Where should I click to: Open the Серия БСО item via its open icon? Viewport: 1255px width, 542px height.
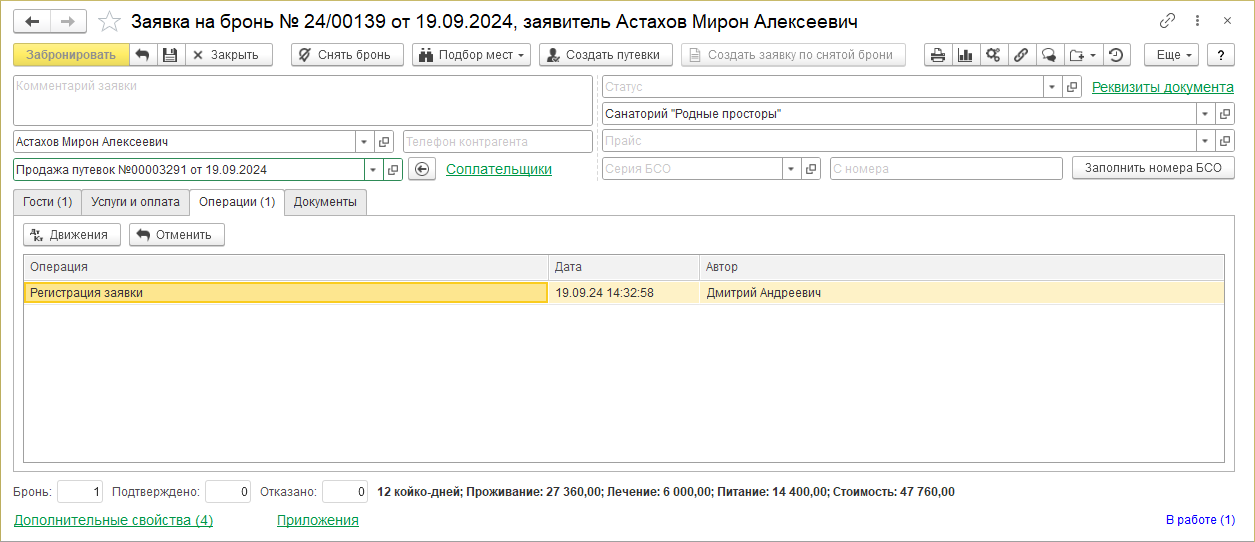tap(812, 168)
